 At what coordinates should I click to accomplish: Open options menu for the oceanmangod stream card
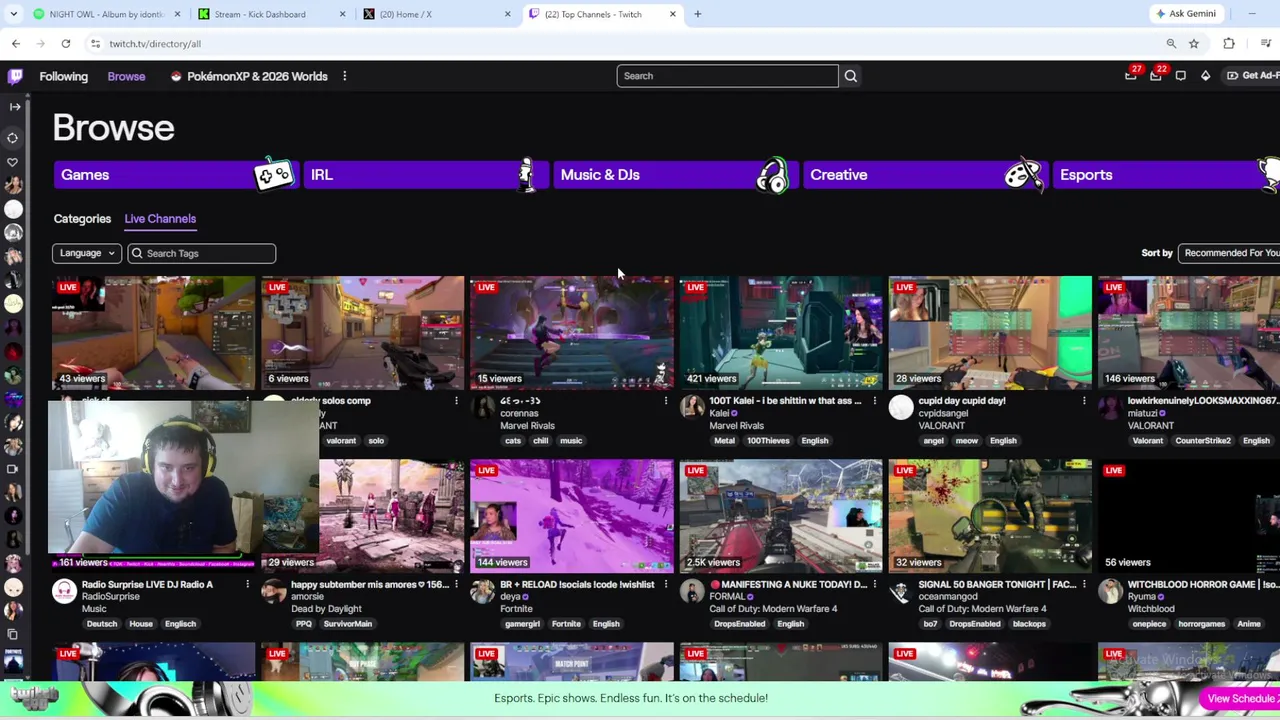(x=1083, y=585)
